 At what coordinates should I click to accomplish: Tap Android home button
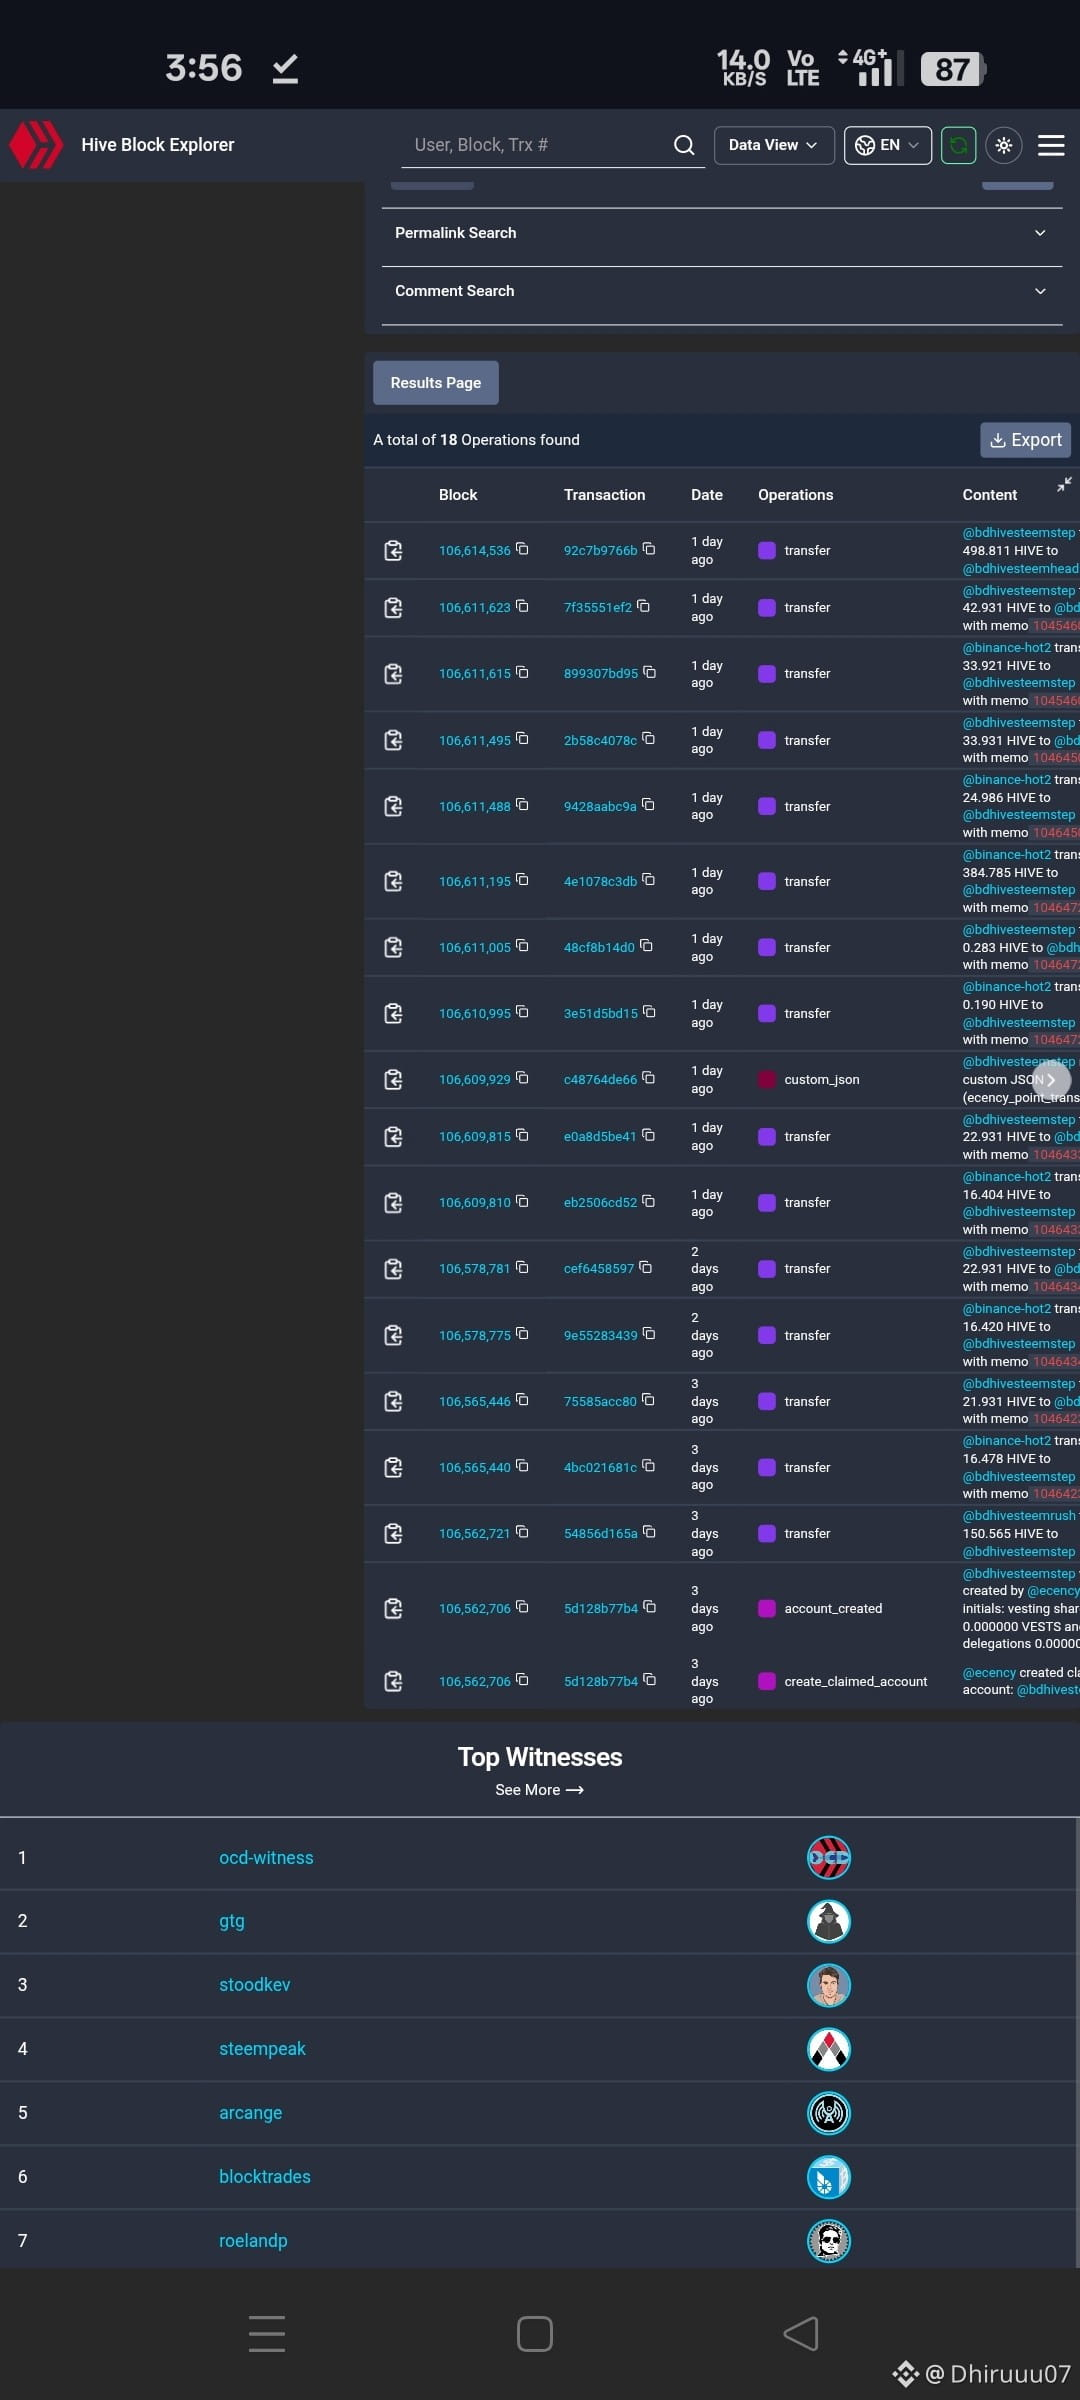pos(535,2334)
